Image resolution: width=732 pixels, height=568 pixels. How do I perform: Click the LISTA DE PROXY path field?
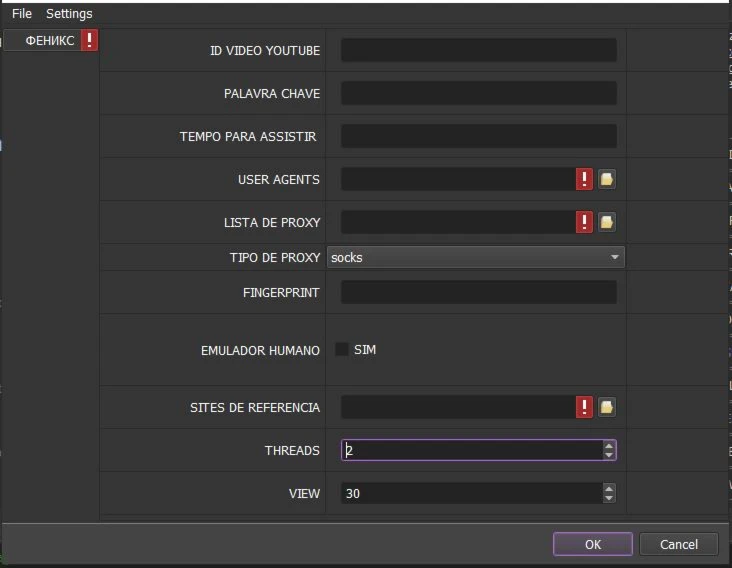tap(458, 222)
